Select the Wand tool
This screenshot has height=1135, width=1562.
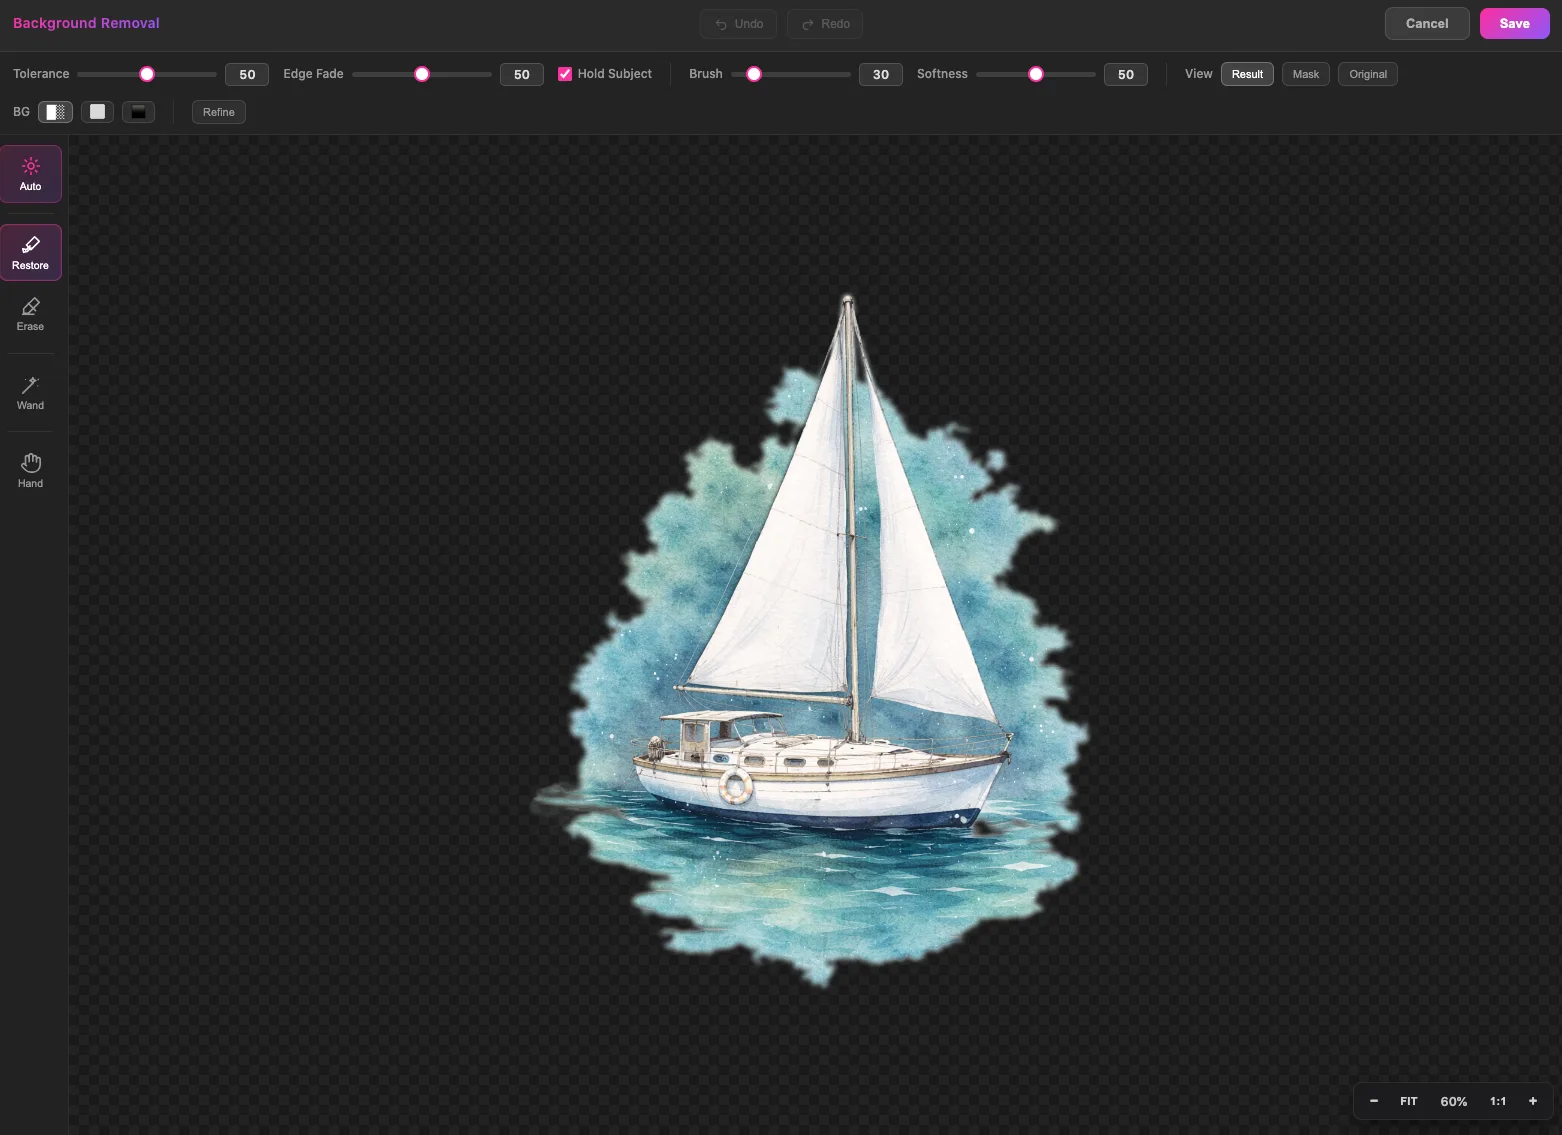(x=31, y=393)
